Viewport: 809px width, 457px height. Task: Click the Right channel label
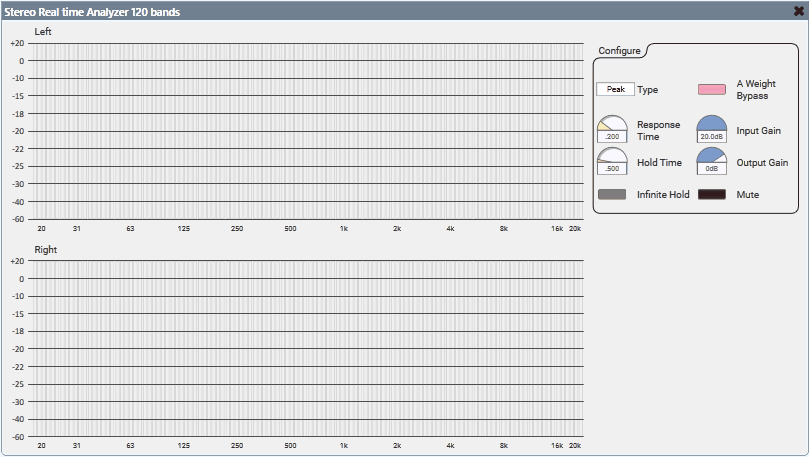pos(46,250)
